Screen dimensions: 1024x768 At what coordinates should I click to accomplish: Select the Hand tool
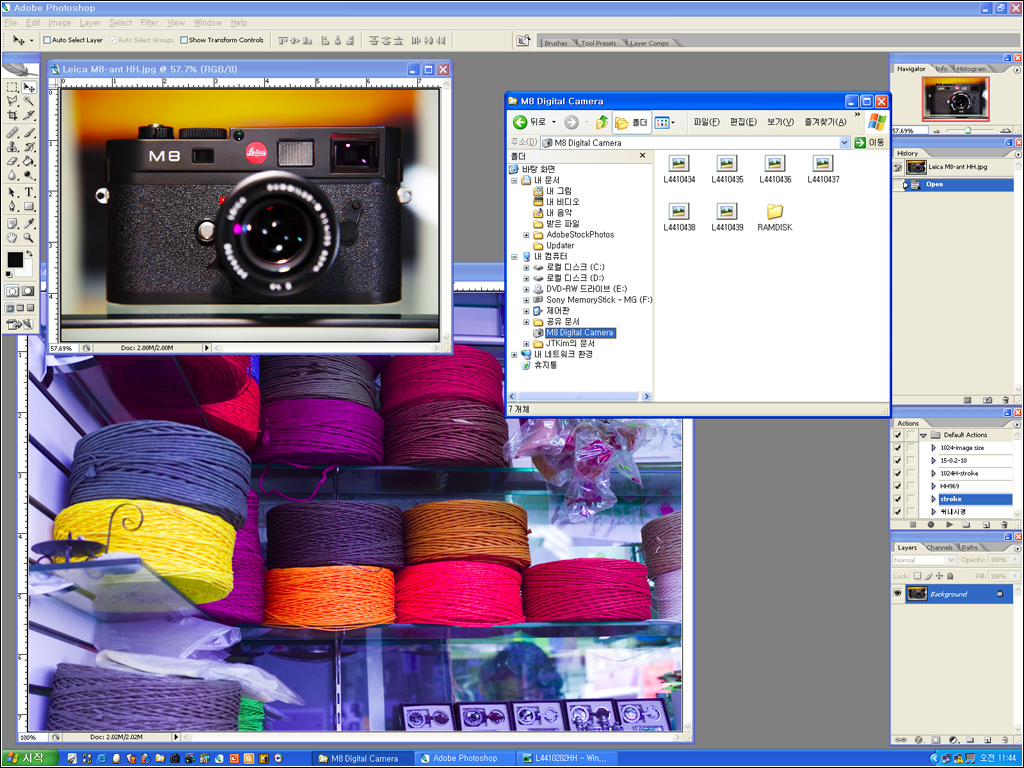pos(12,238)
